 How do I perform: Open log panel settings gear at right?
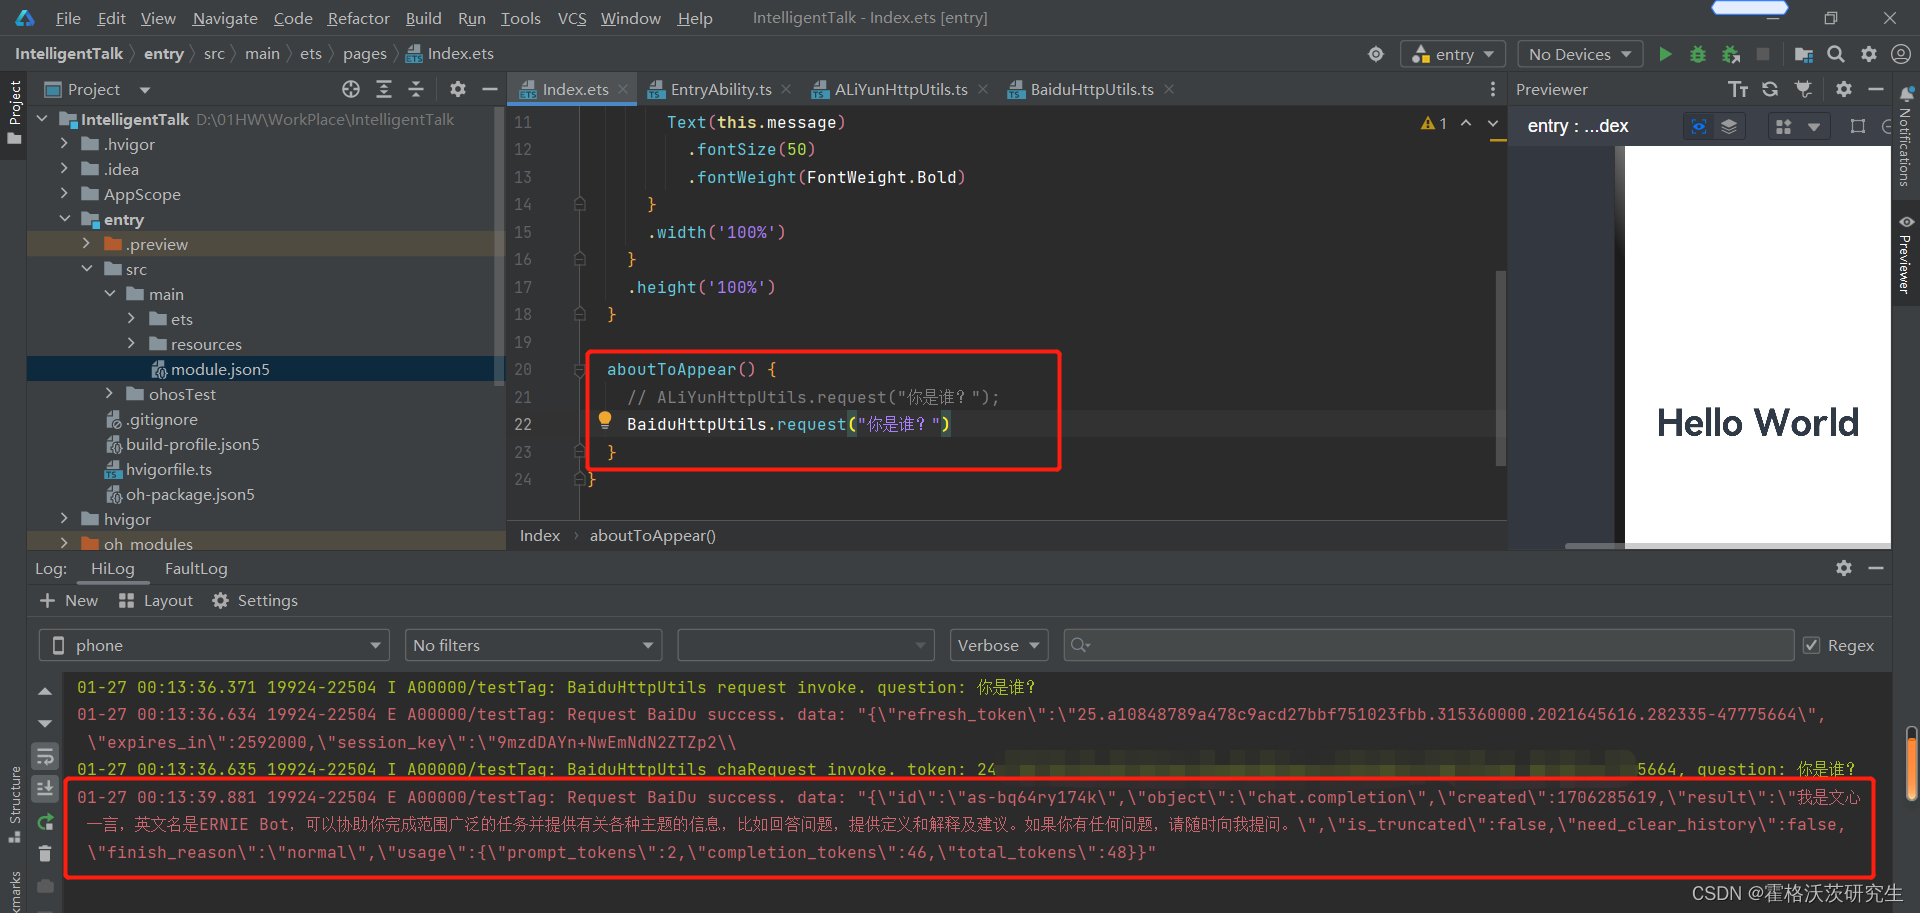(1844, 567)
